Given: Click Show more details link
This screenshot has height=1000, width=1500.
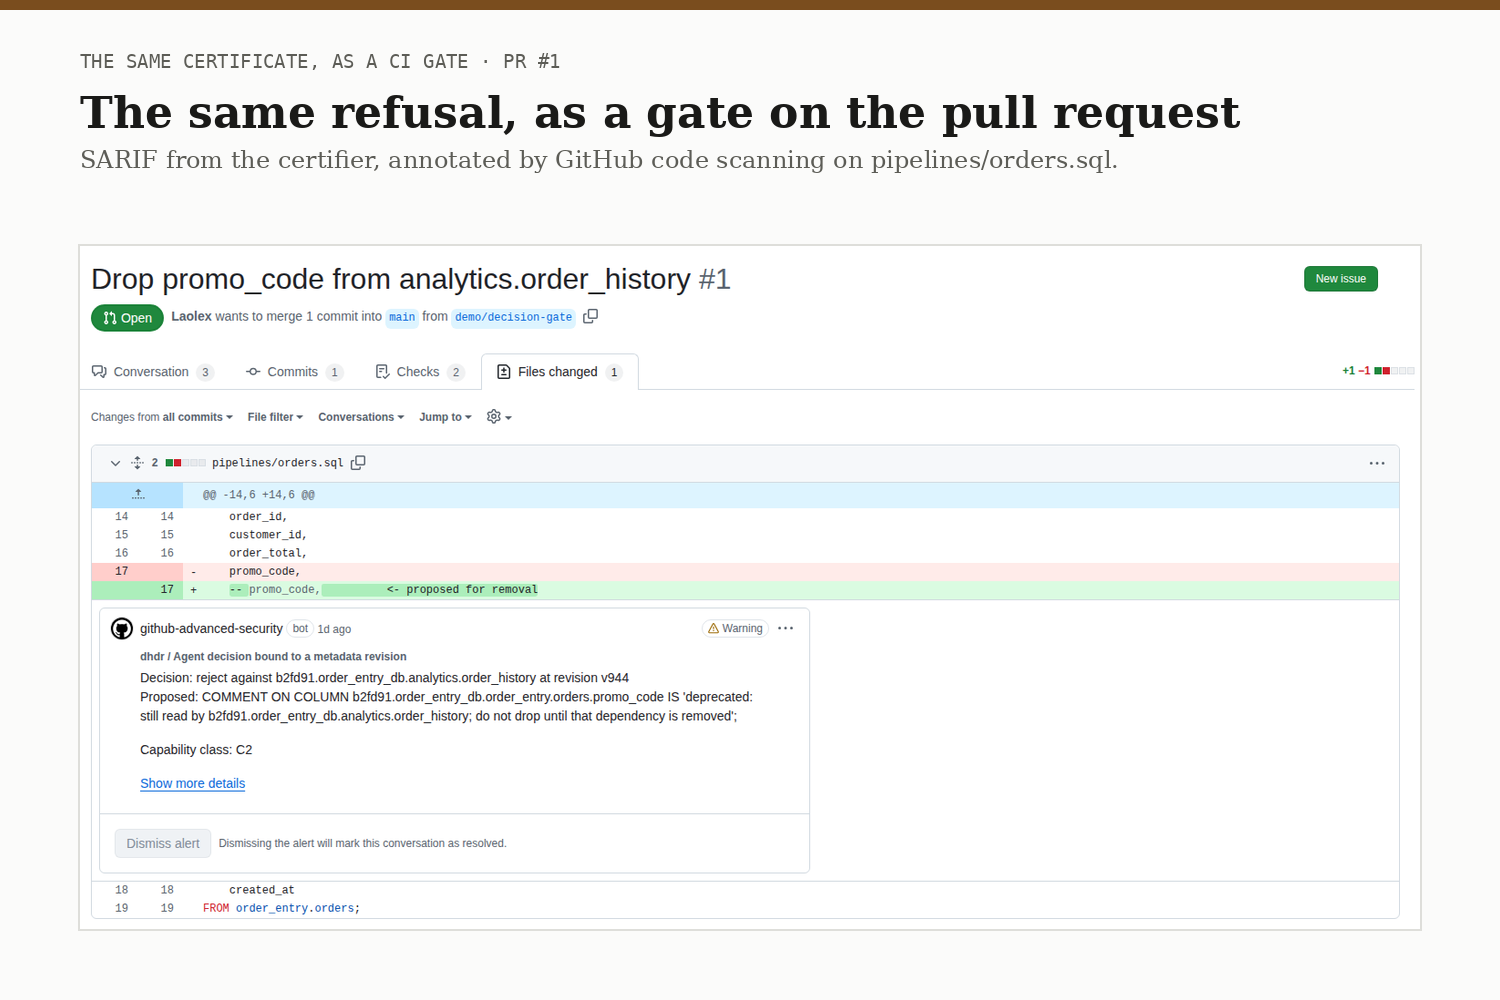Looking at the screenshot, I should click(192, 783).
